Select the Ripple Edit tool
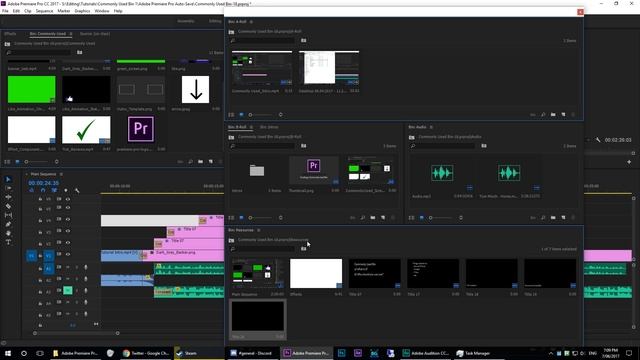 pyautogui.click(x=8, y=197)
